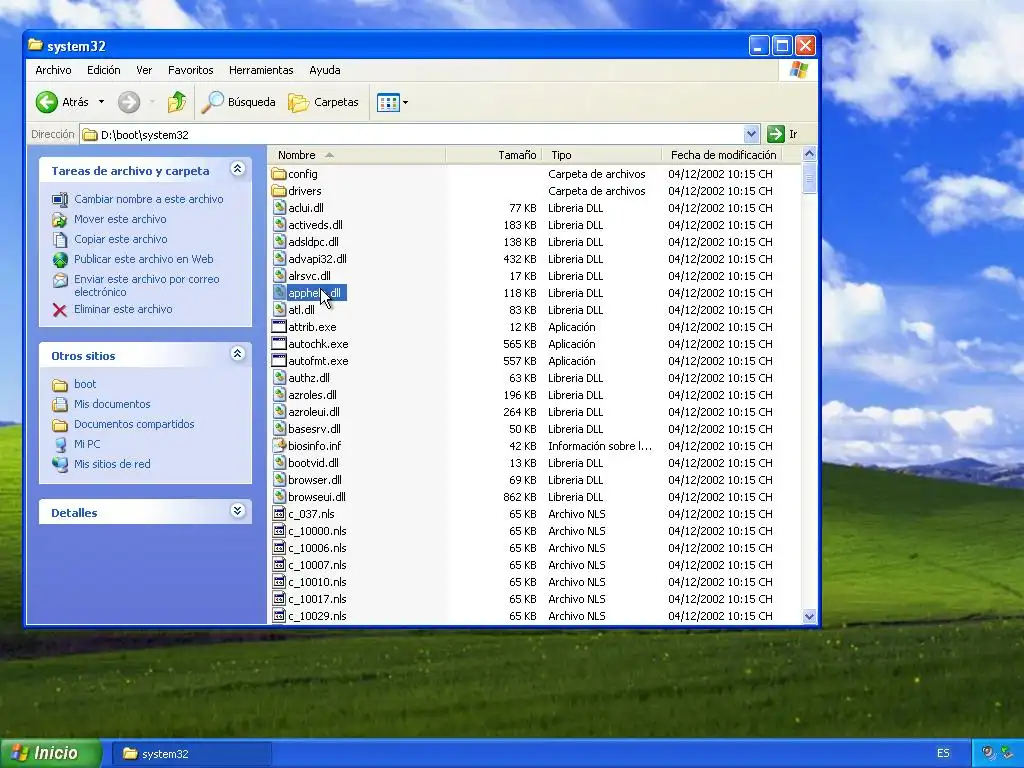Open the Inicio start button
This screenshot has width=1024, height=768.
point(50,753)
